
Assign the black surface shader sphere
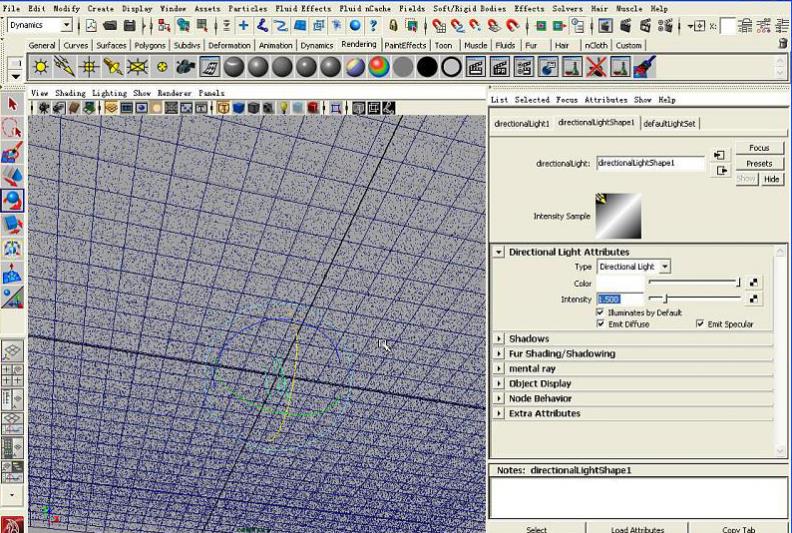click(427, 67)
